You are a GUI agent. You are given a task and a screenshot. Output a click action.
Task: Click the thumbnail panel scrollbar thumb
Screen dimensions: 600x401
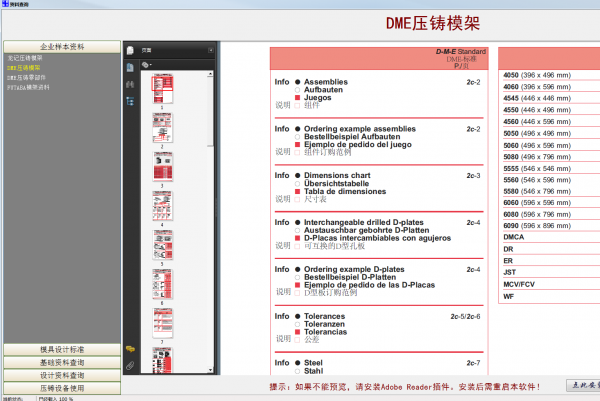tap(210, 111)
